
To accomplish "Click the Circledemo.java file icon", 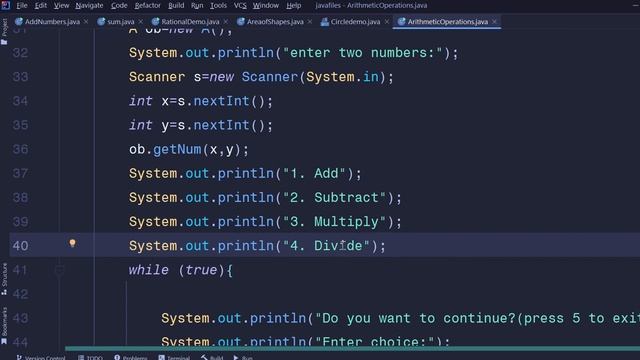I will [x=324, y=22].
